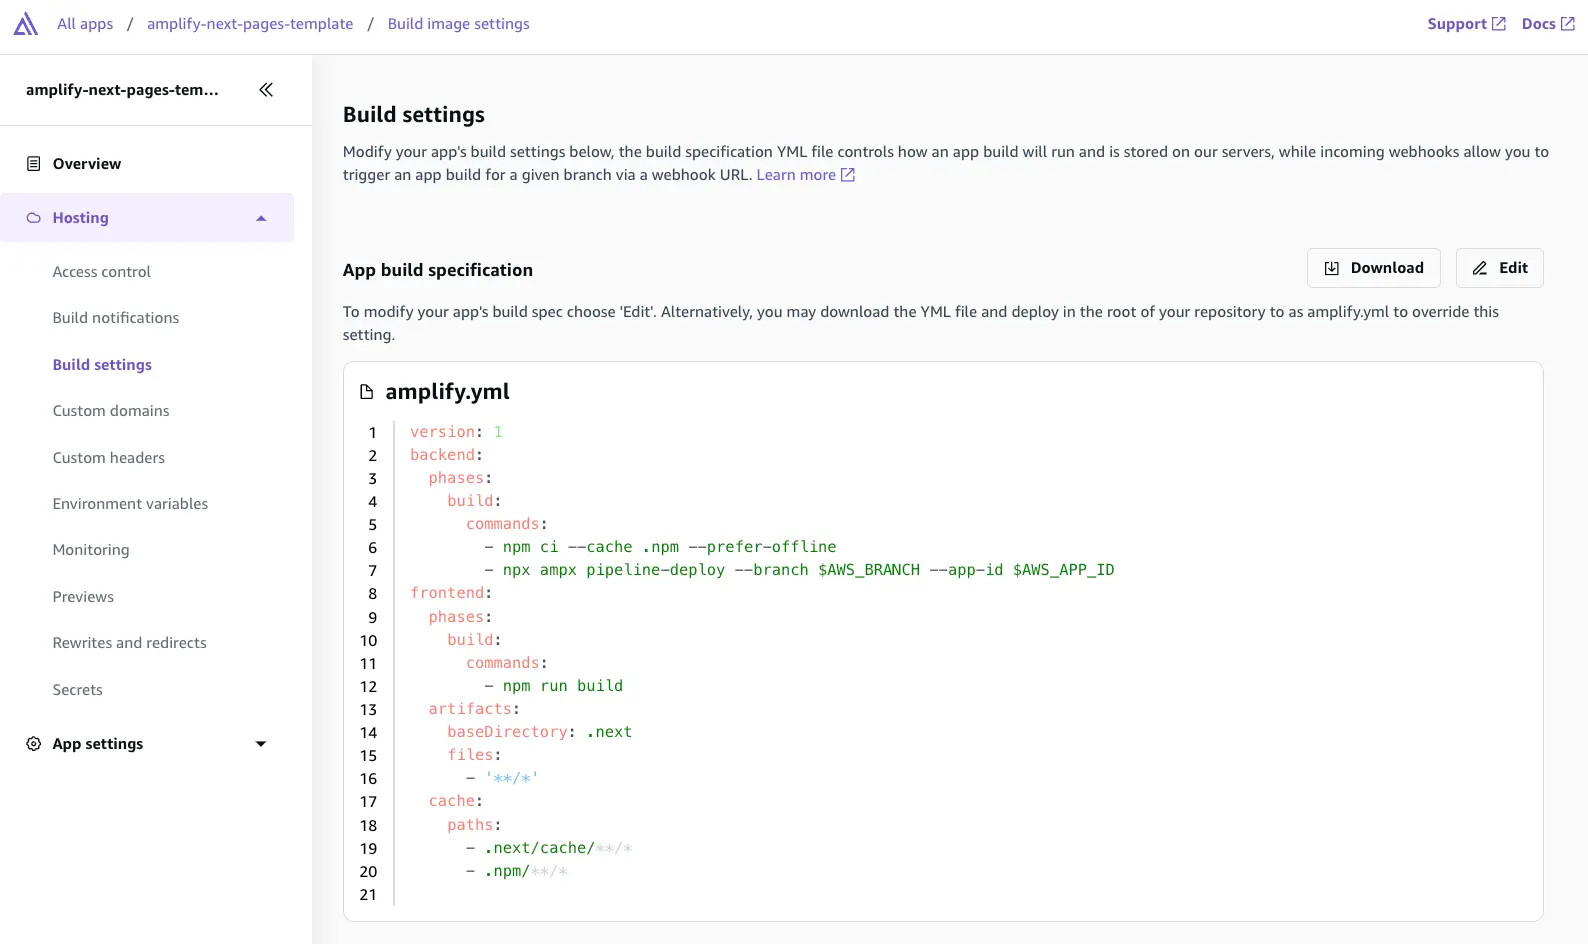Go to Environment variables
This screenshot has height=944, width=1588.
tap(131, 504)
